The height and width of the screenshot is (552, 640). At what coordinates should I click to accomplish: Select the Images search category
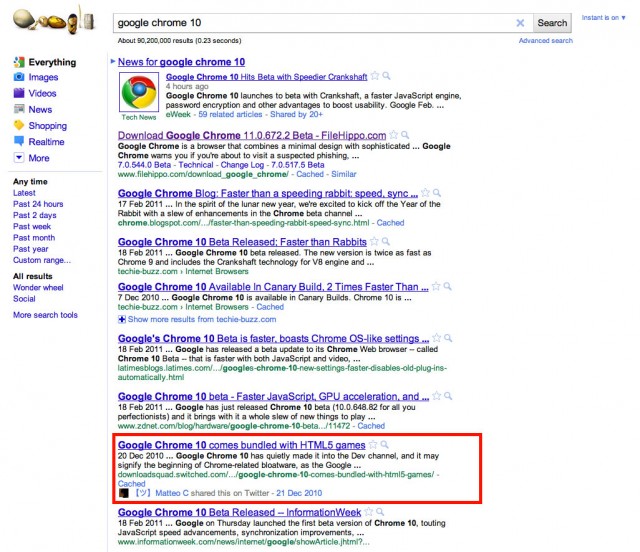click(43, 77)
